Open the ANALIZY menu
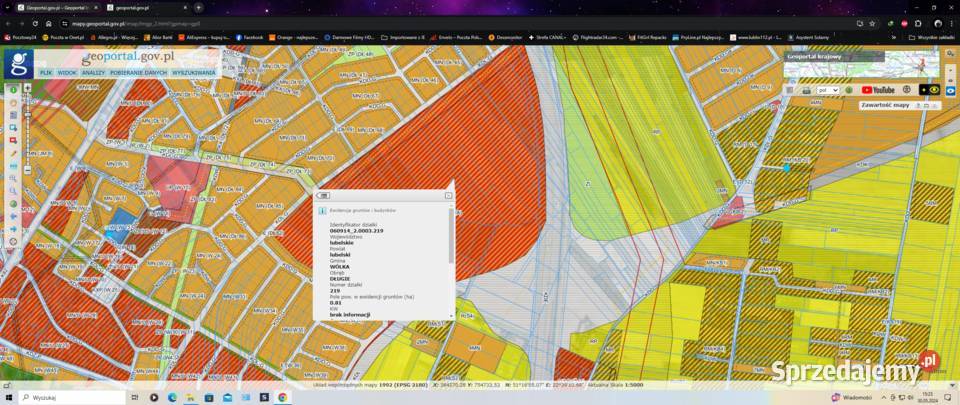Screen dimensions: 960x405 94,72
